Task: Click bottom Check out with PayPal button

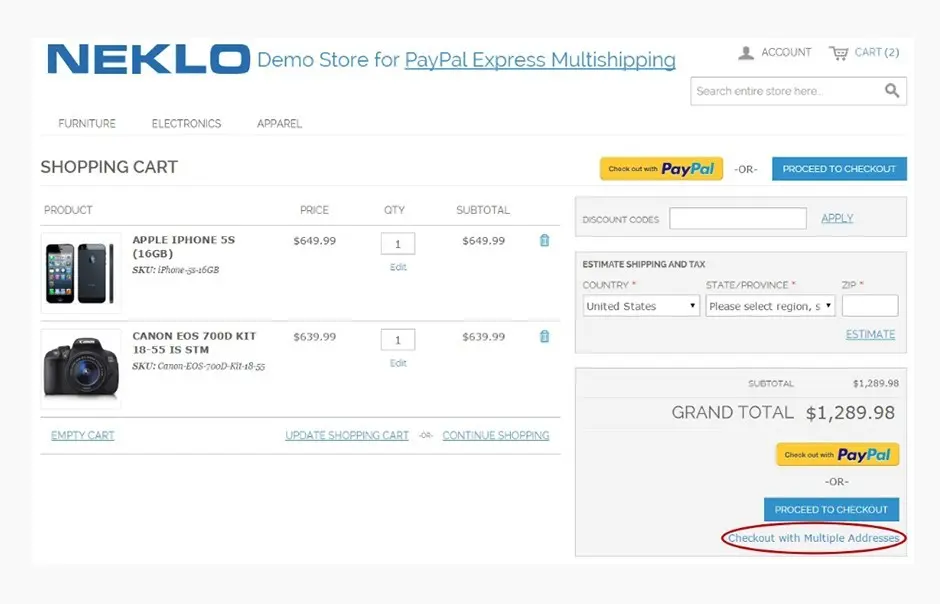Action: point(837,455)
